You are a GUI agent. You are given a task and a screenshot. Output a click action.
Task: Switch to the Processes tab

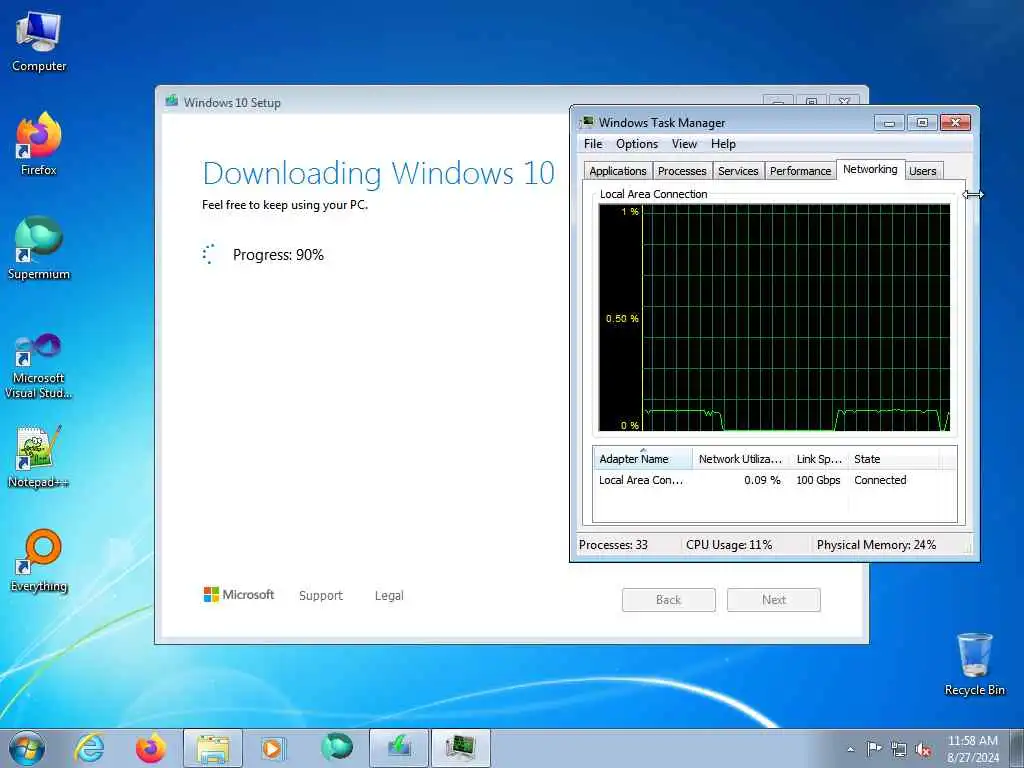(682, 170)
